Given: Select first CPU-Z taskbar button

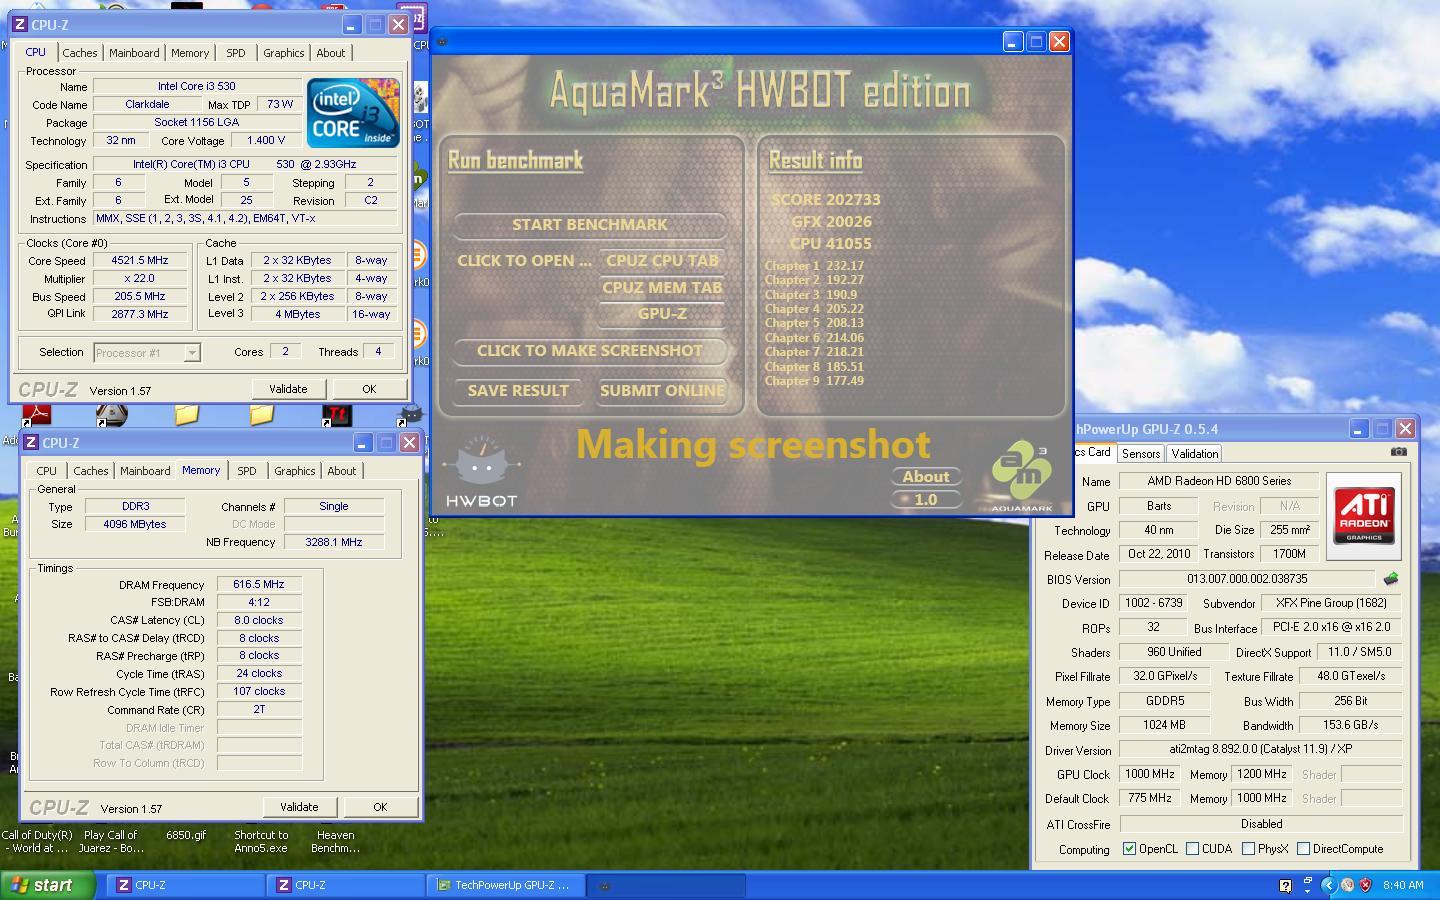Looking at the screenshot, I should point(186,885).
